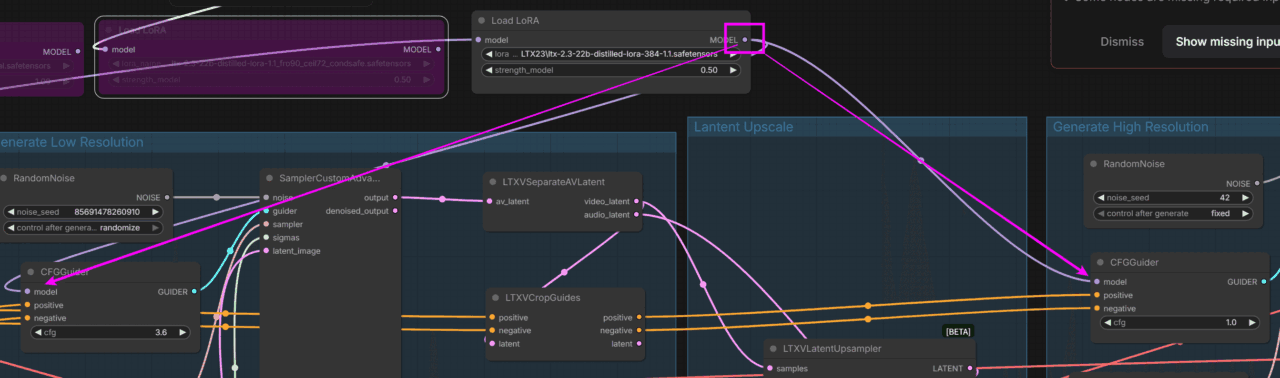Click model input slot on the outlined bypassed Load LoRA
This screenshot has height=378, width=1280.
[105, 49]
